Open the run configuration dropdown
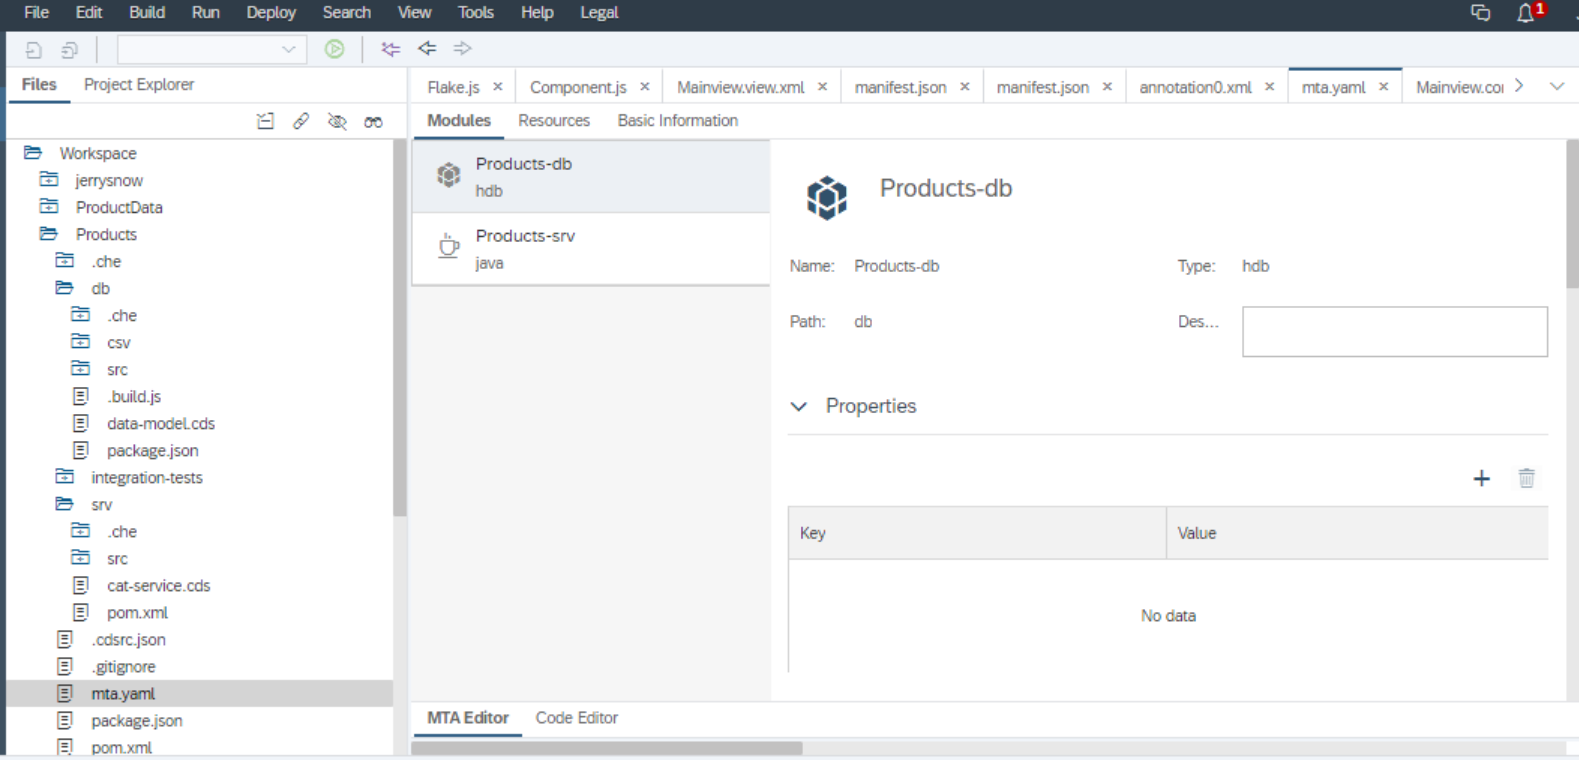The image size is (1579, 760). point(288,49)
